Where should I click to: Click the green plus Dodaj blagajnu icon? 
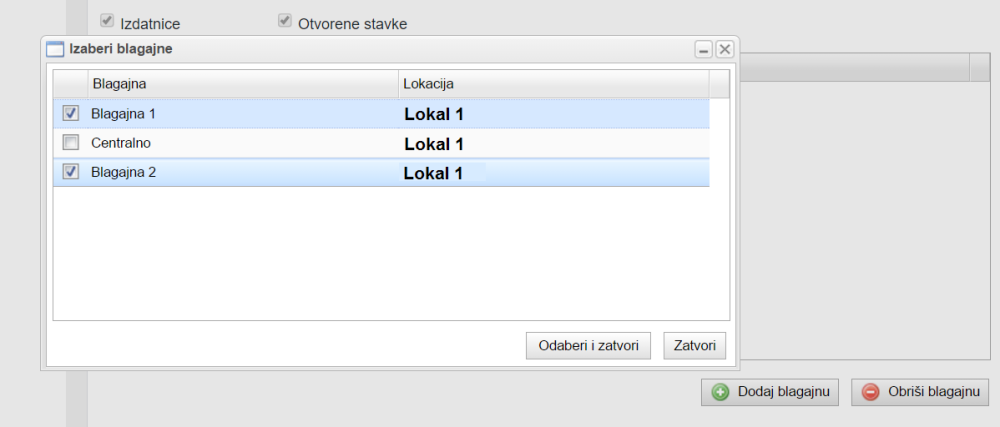tap(720, 393)
